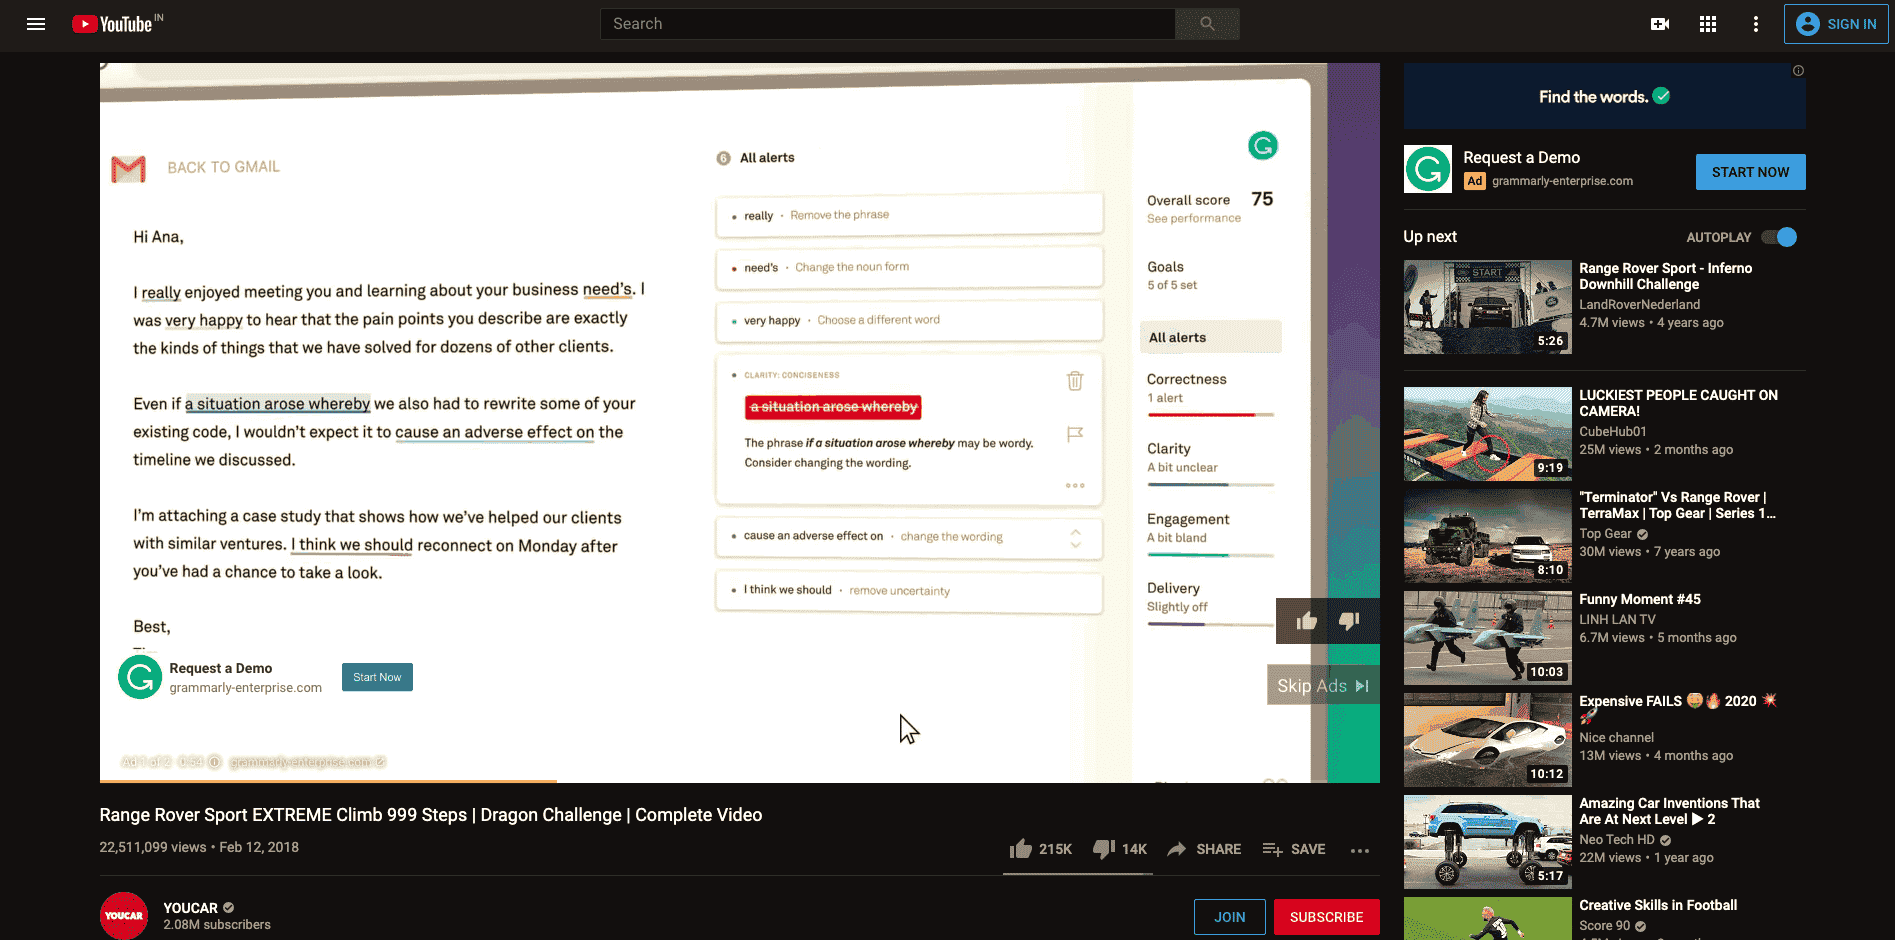Thumbs up the ad overlay

click(1306, 622)
